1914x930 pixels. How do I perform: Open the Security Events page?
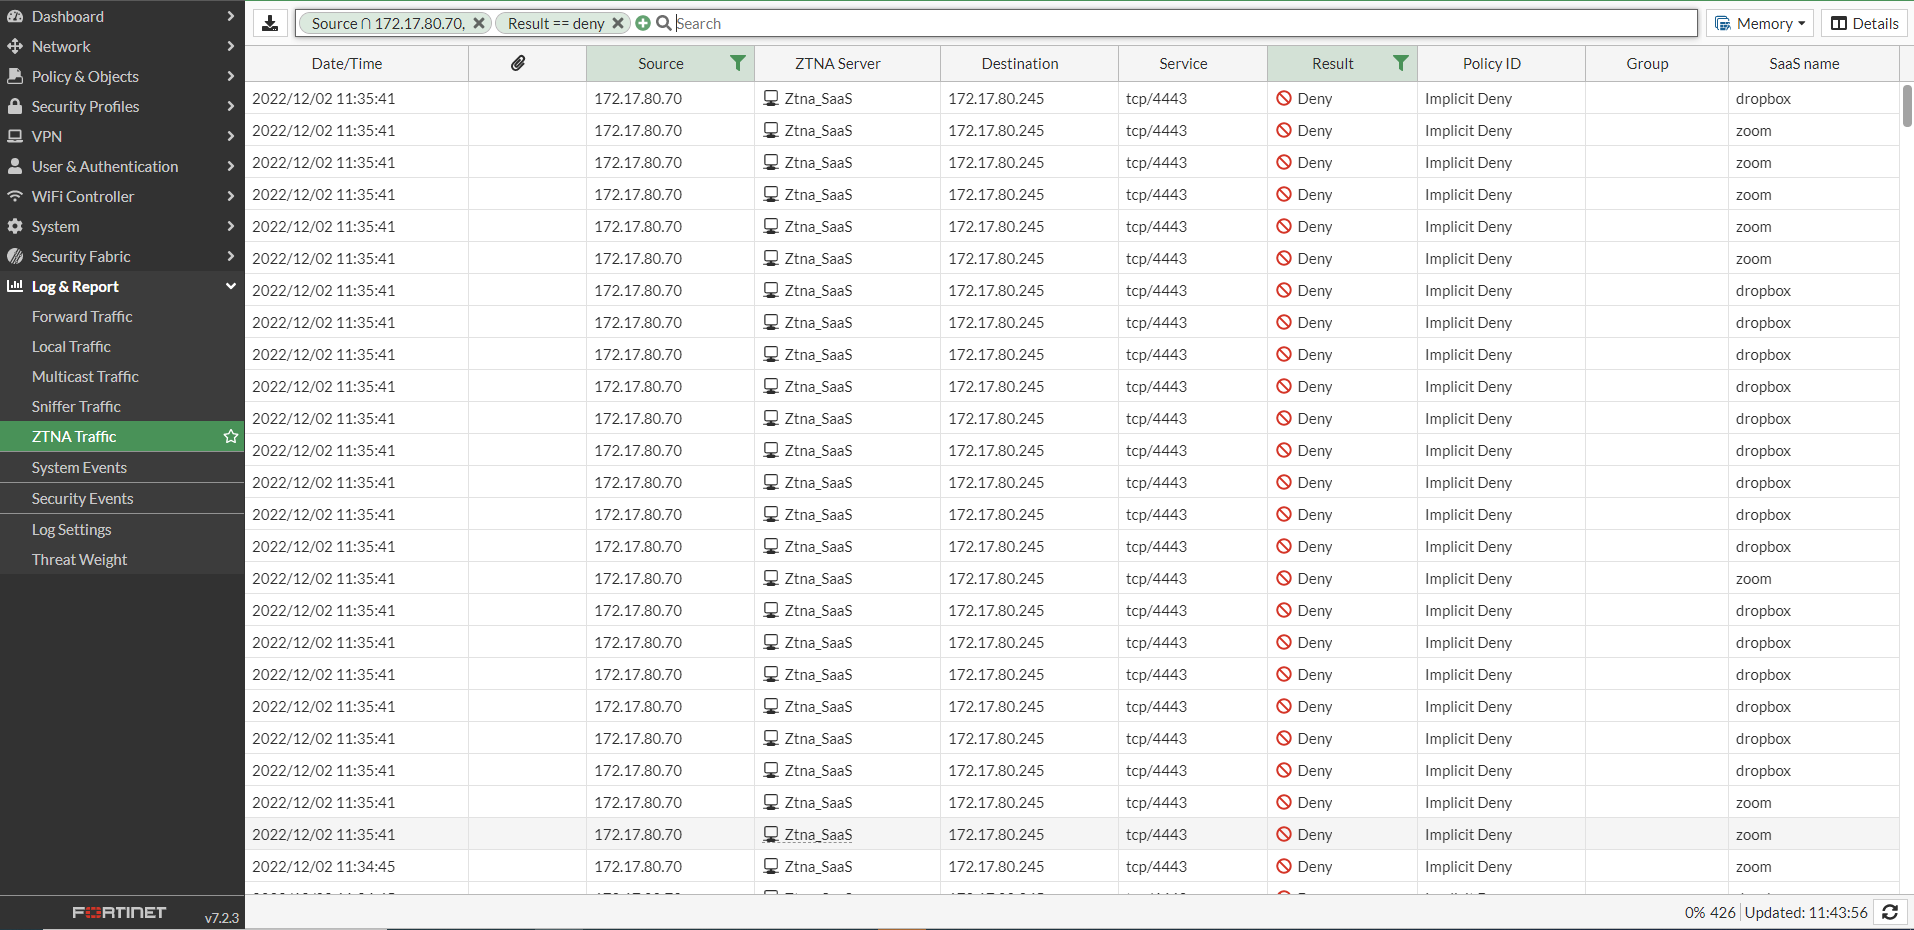click(83, 497)
